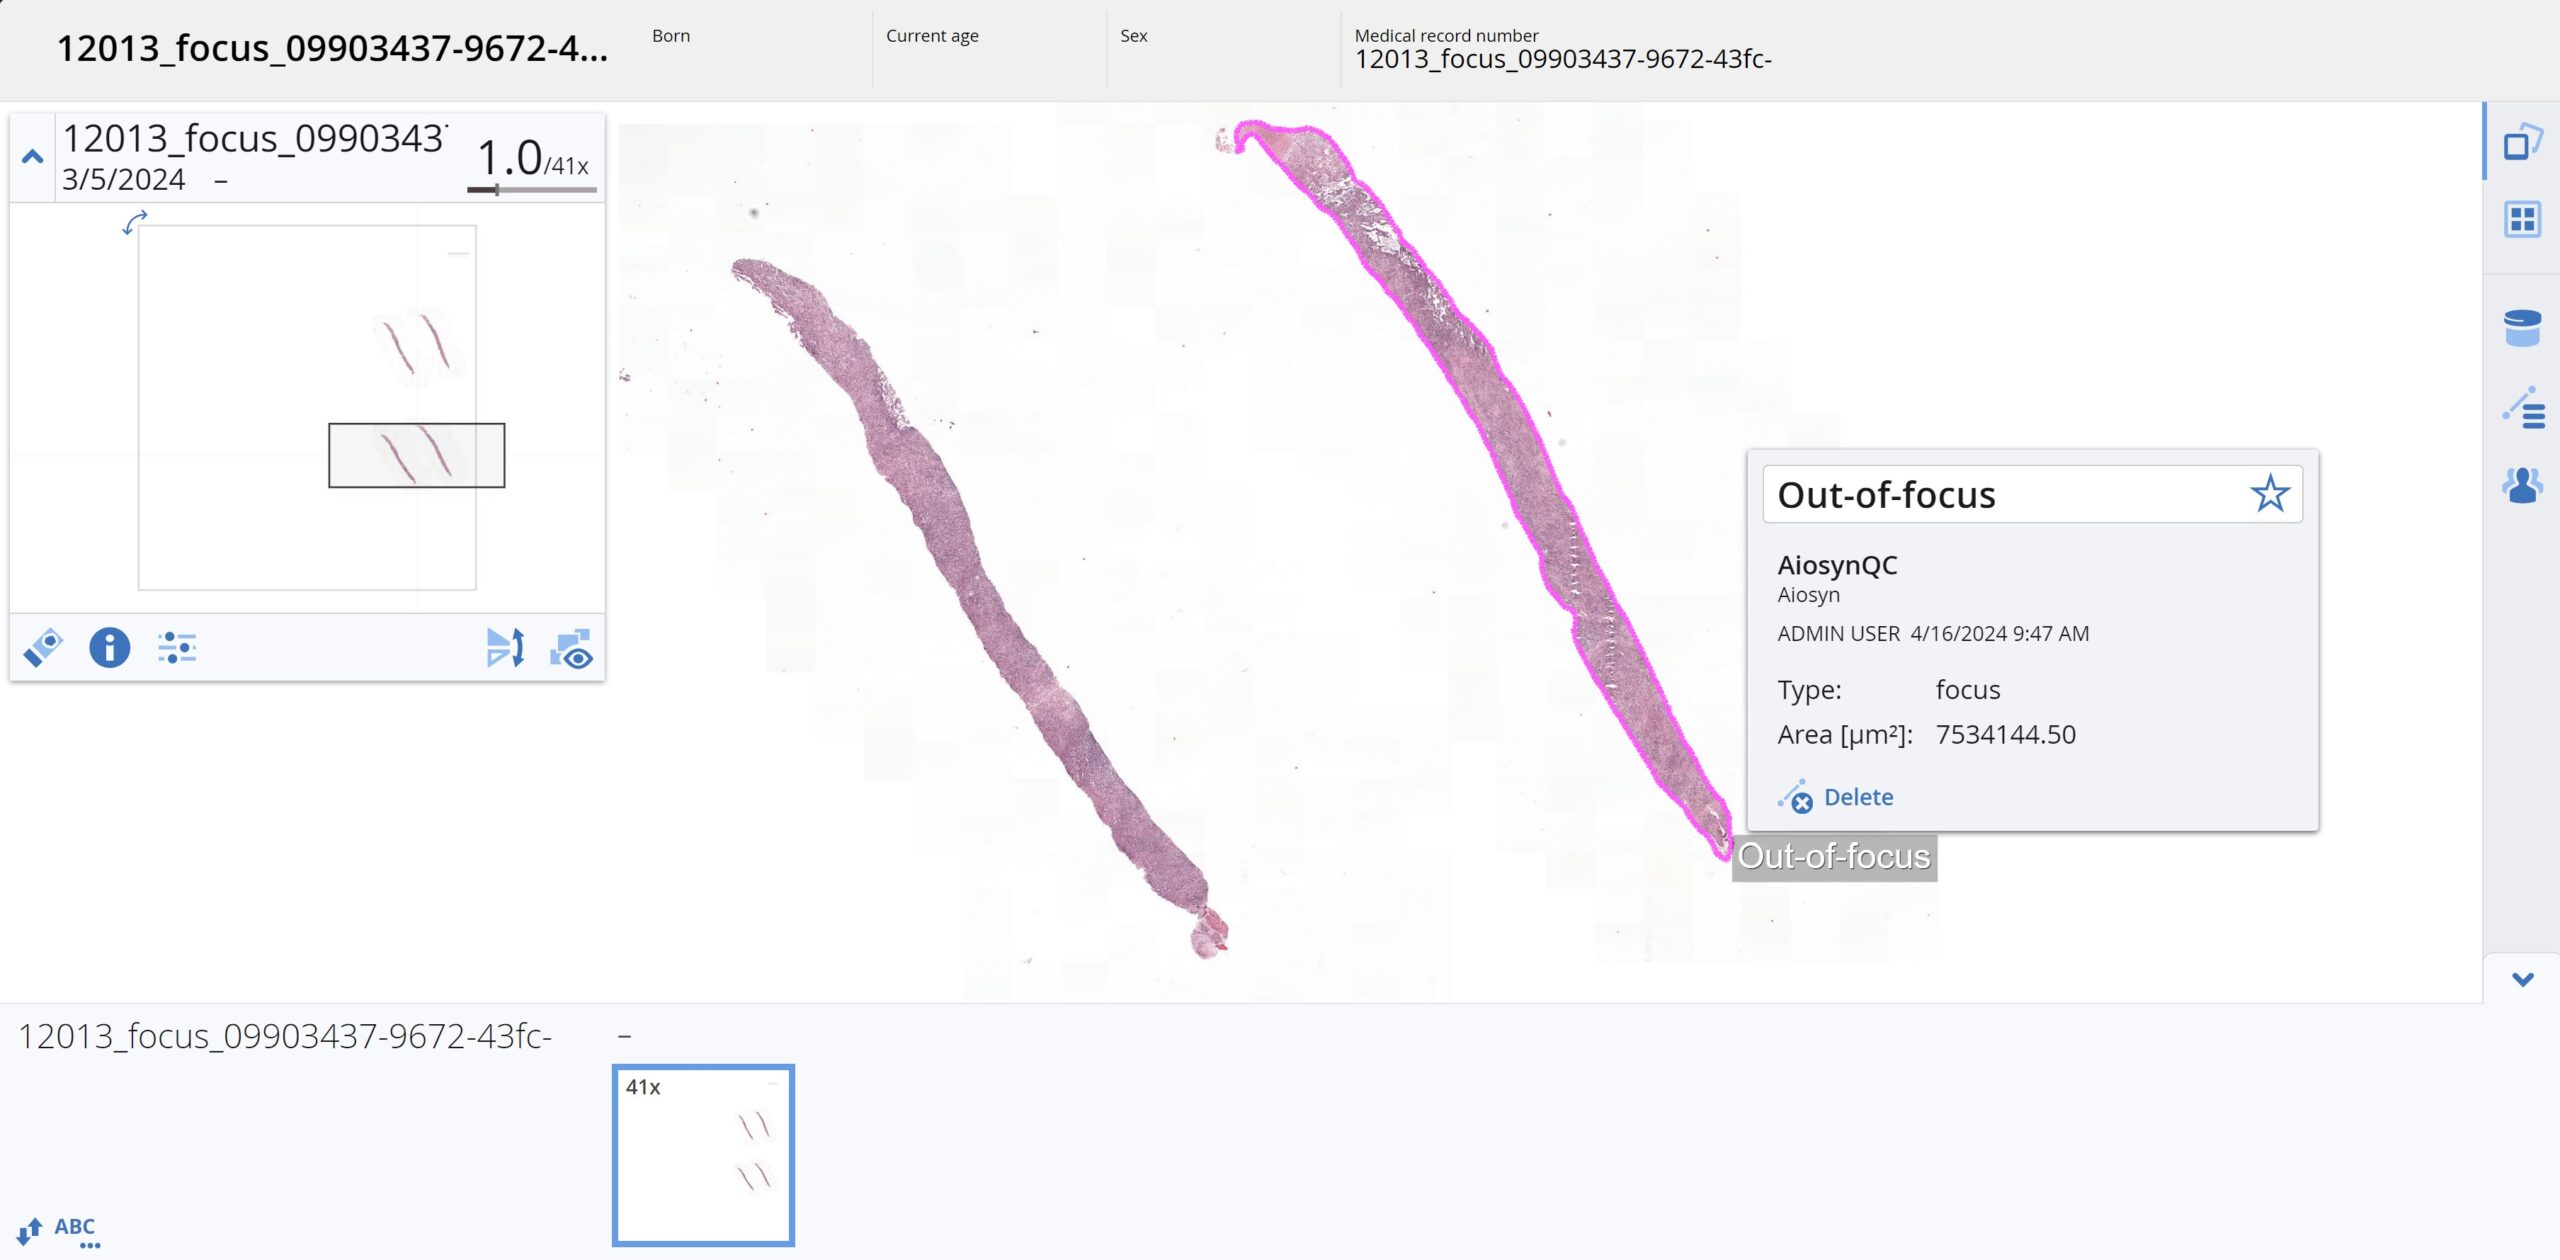Click the 1.0 magnification value

509,157
